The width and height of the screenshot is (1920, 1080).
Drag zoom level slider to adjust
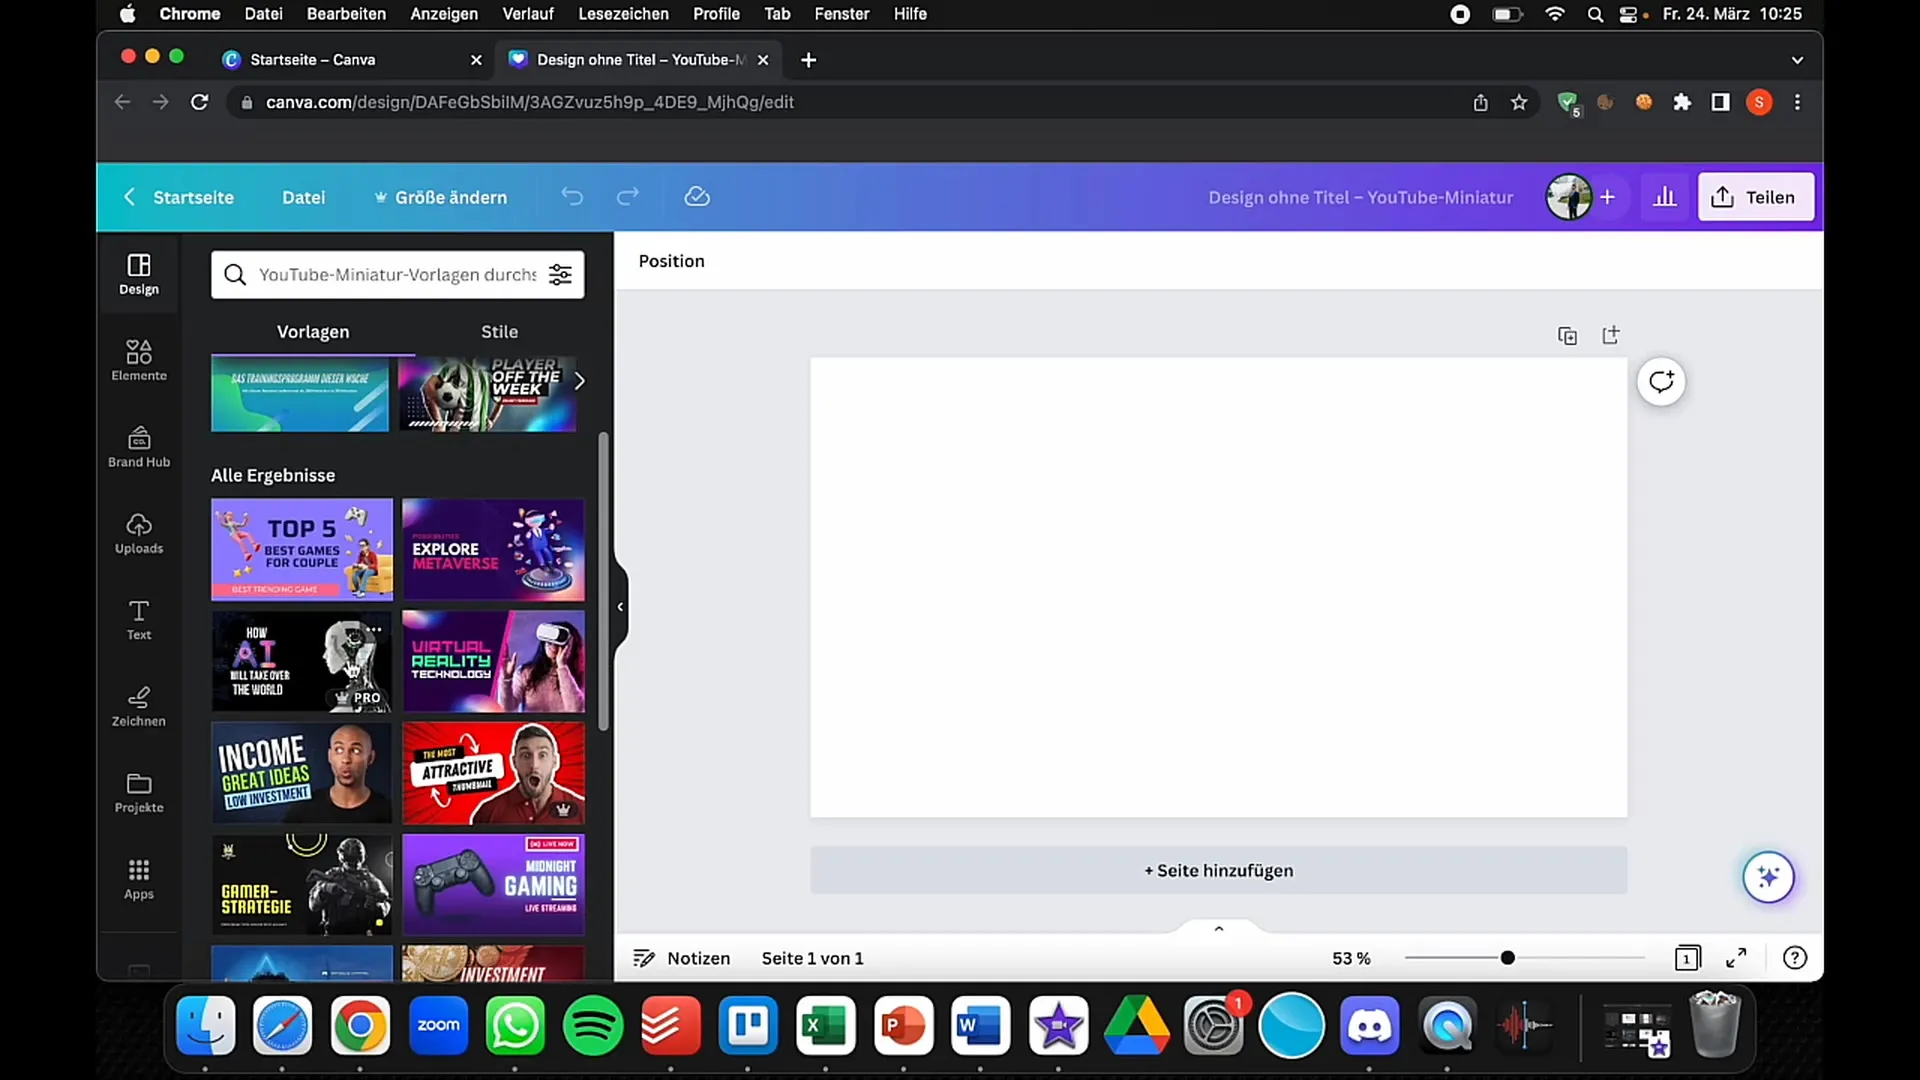pos(1509,957)
